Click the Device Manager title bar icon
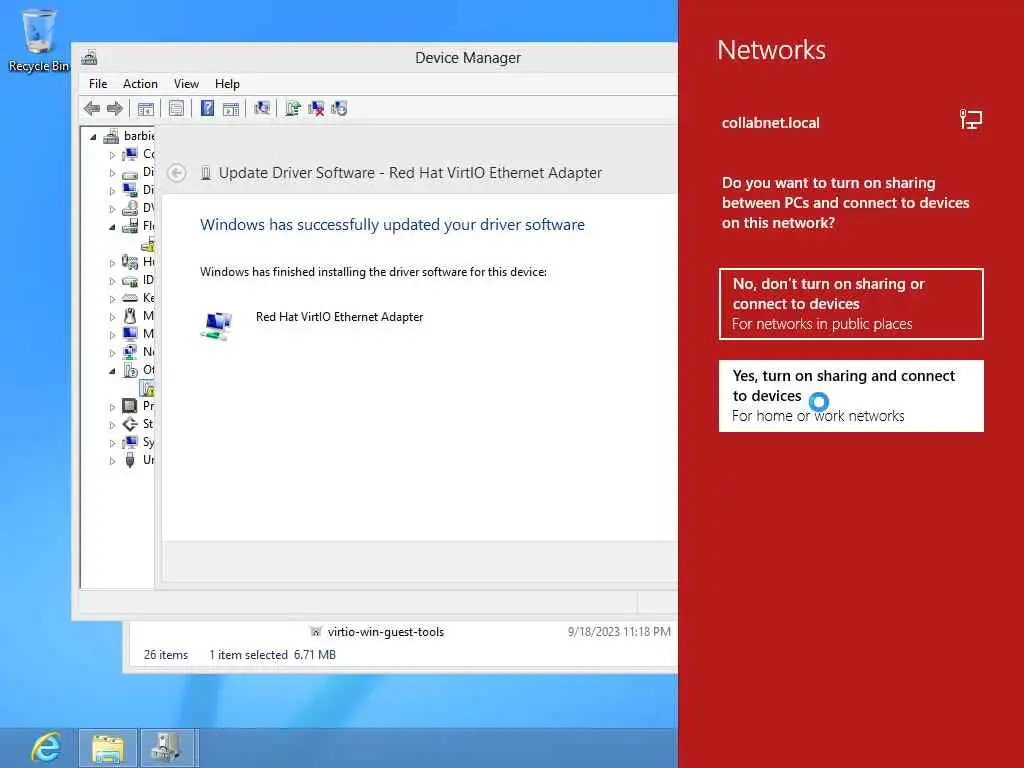The width and height of the screenshot is (1024, 768). (89, 58)
